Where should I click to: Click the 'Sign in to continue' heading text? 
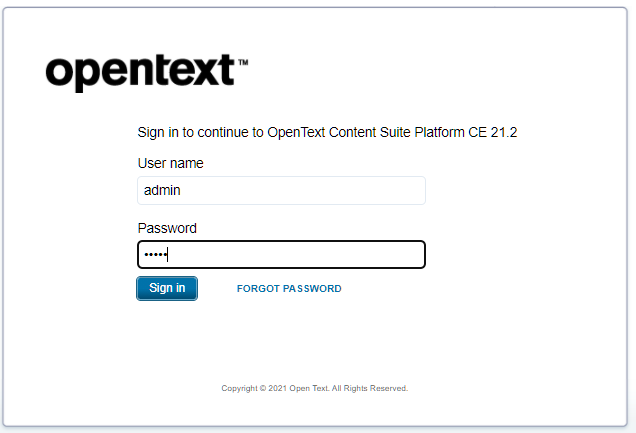click(x=327, y=133)
